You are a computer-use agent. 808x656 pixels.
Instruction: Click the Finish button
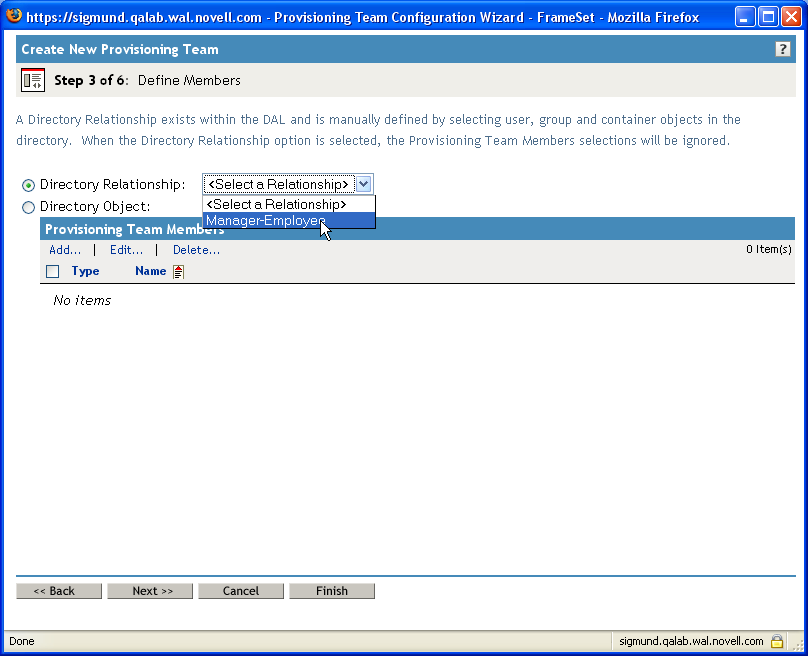point(332,591)
